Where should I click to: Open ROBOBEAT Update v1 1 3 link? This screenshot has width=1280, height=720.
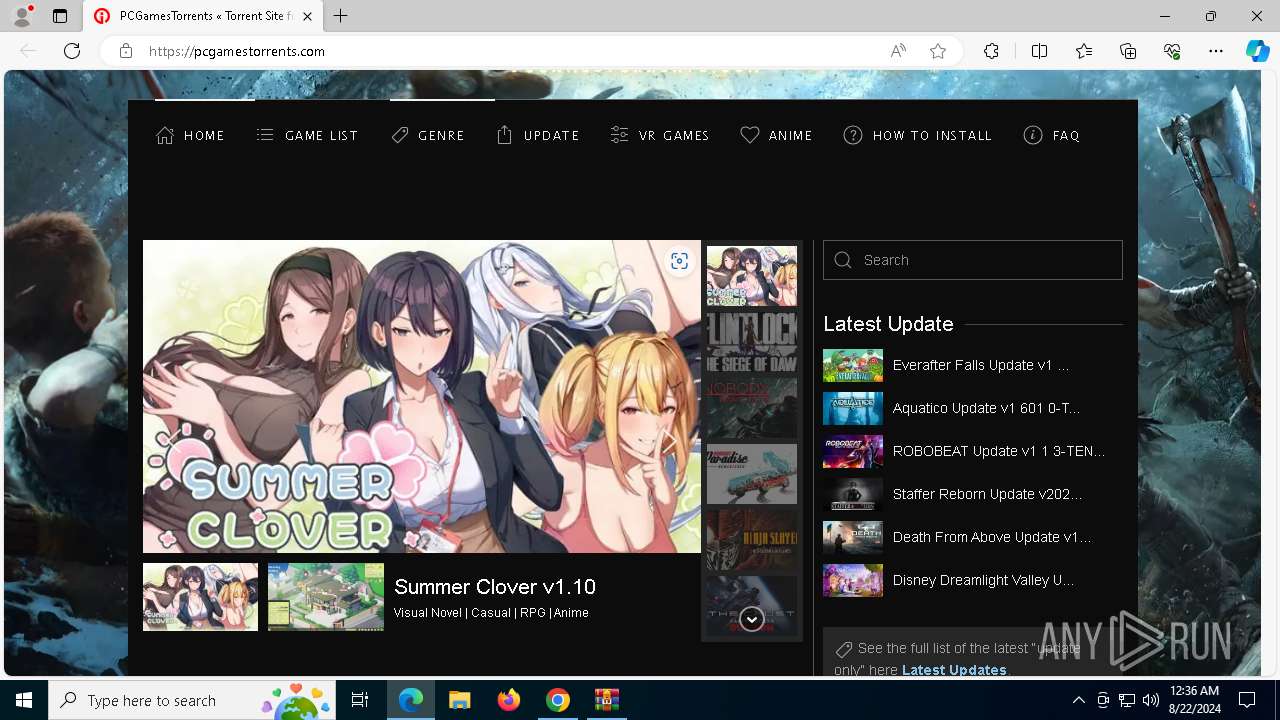coord(999,452)
